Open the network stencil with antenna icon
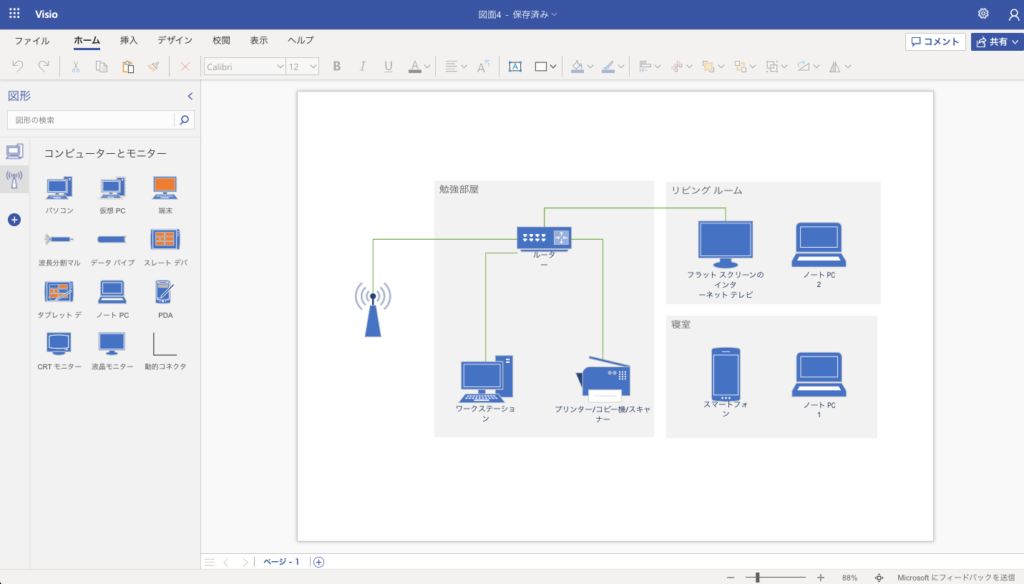Screen dimensions: 1024x584 [x=14, y=180]
